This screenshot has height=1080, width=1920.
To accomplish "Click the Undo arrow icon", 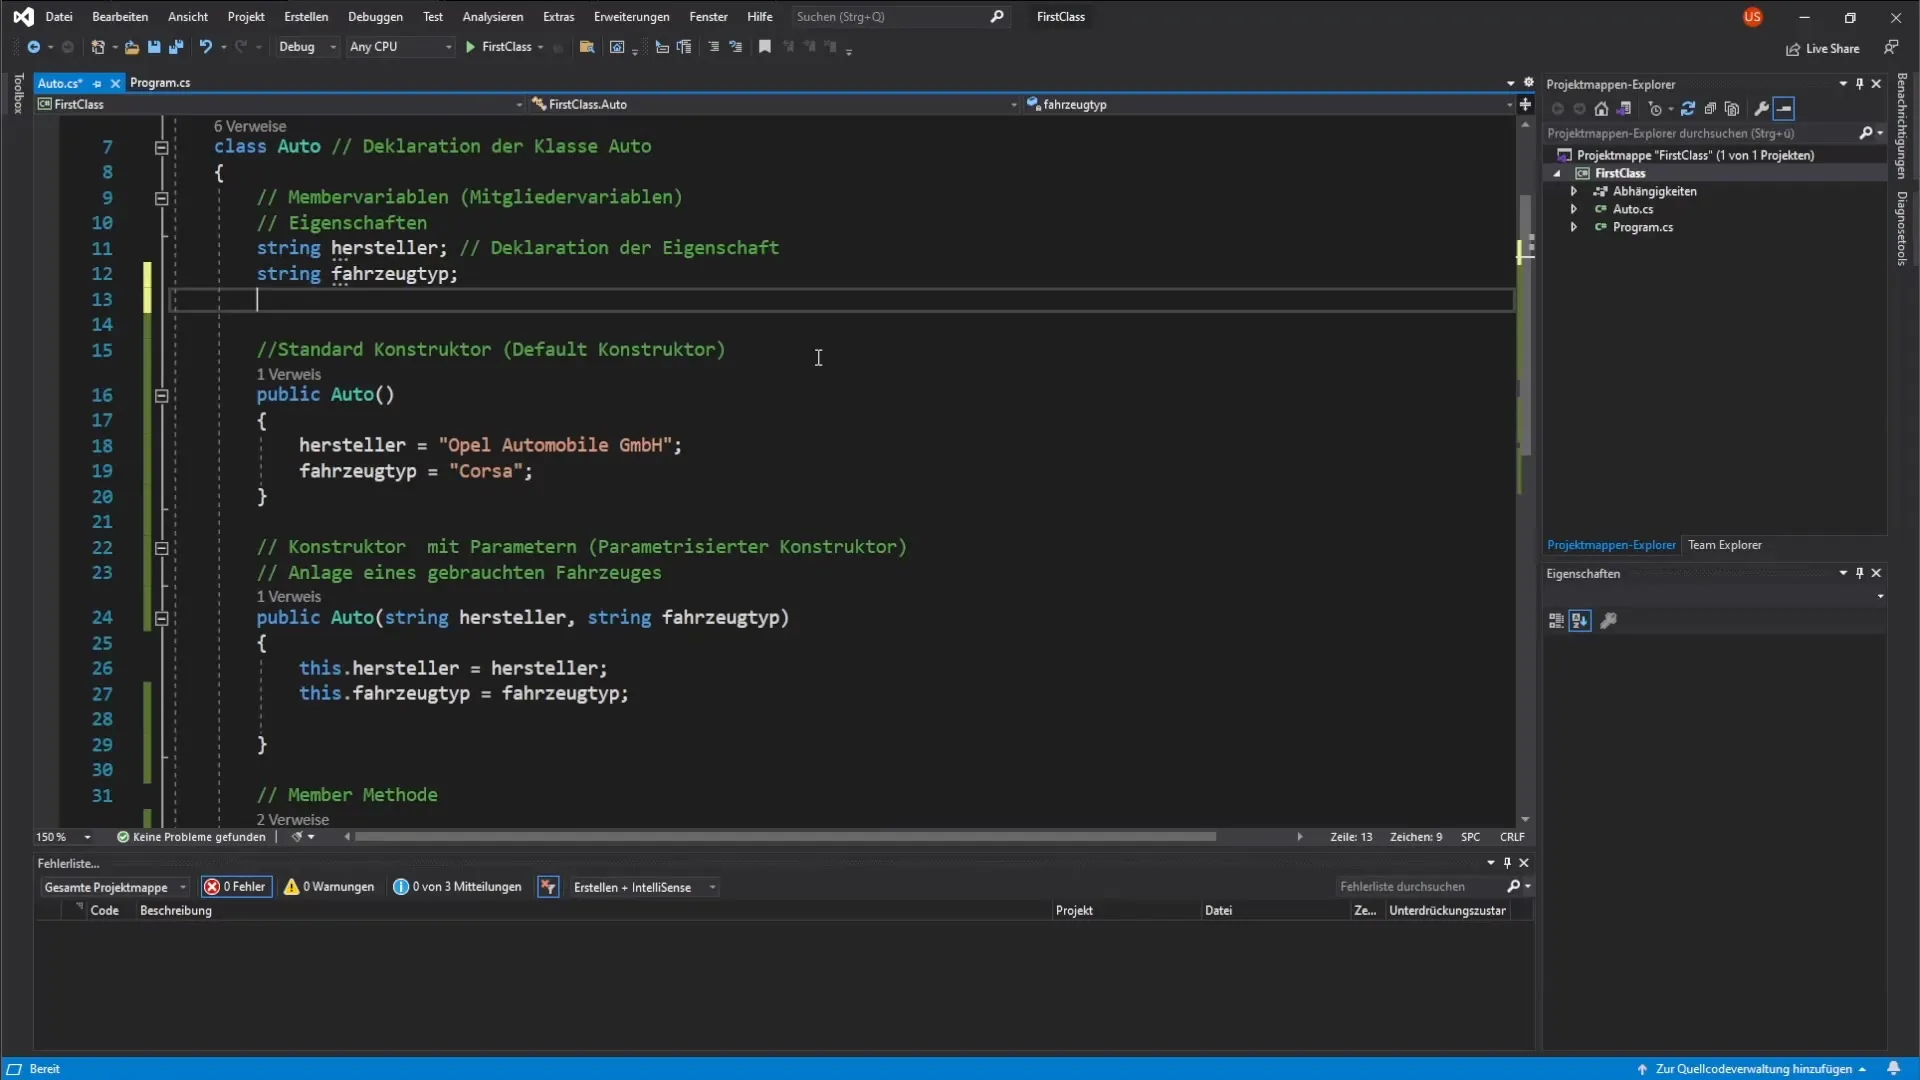I will point(206,47).
